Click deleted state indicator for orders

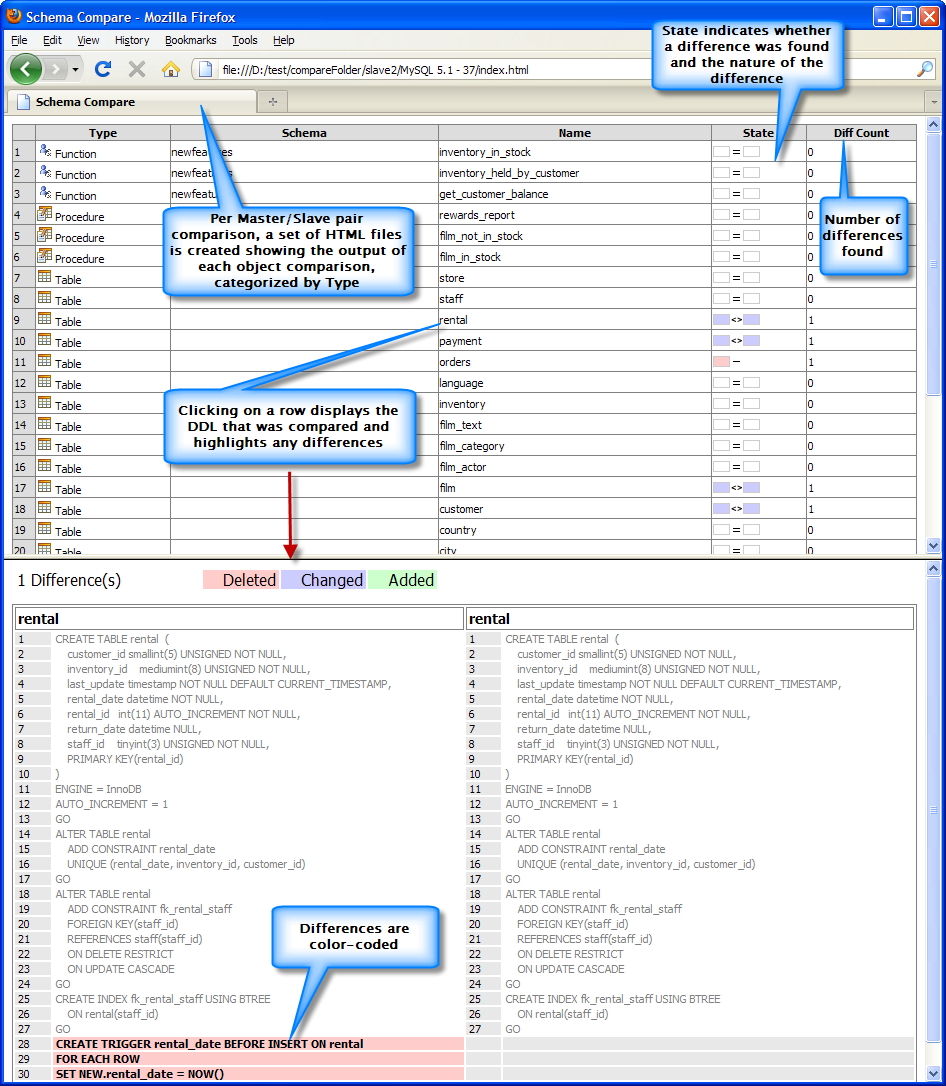[726, 362]
